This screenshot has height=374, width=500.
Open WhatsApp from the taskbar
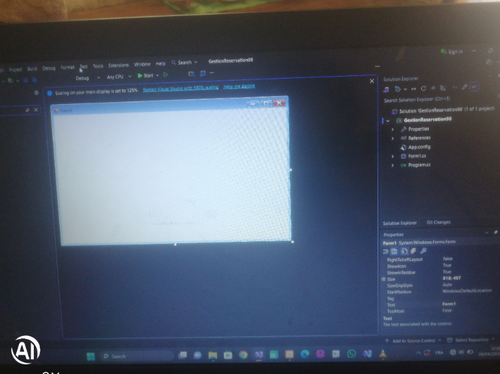(351, 354)
